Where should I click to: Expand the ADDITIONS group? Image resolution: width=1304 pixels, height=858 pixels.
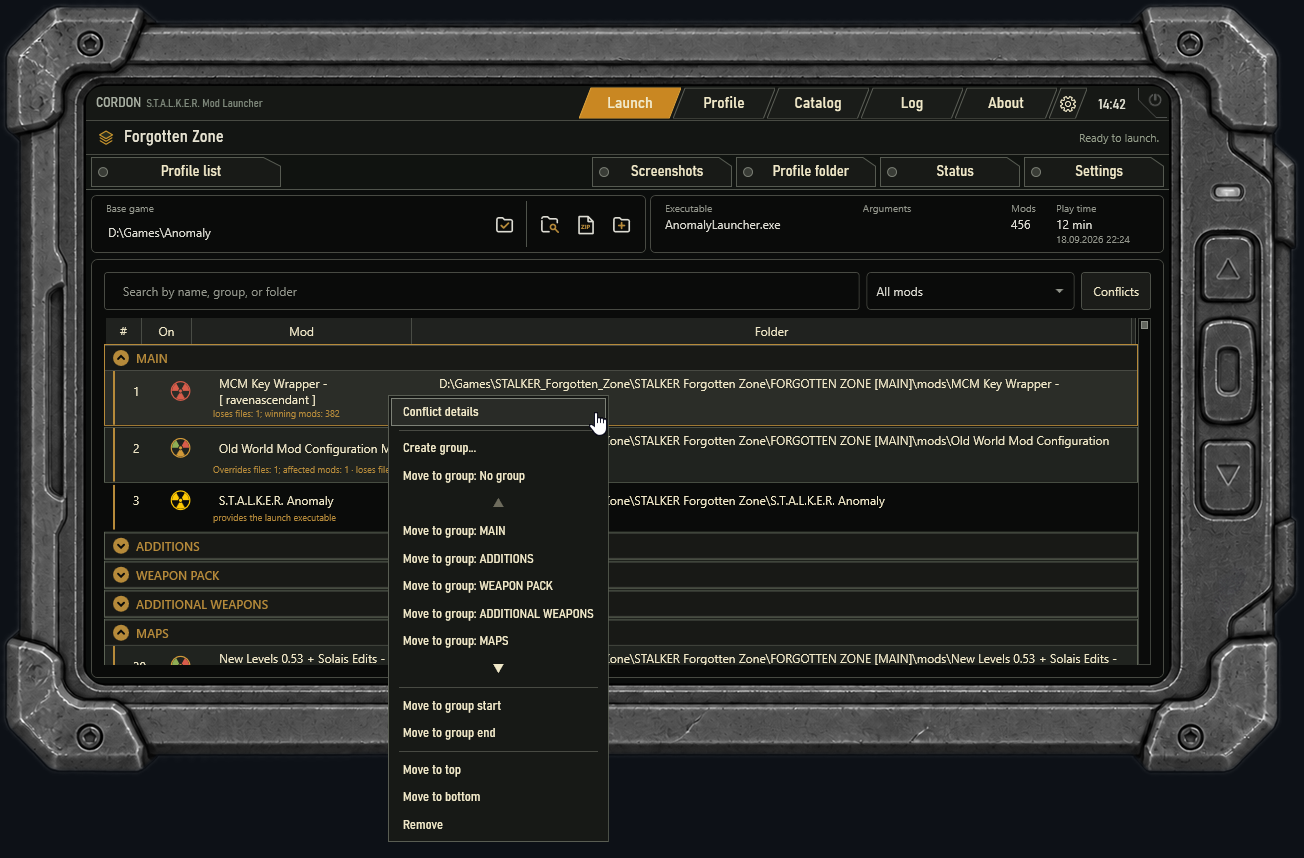point(121,546)
